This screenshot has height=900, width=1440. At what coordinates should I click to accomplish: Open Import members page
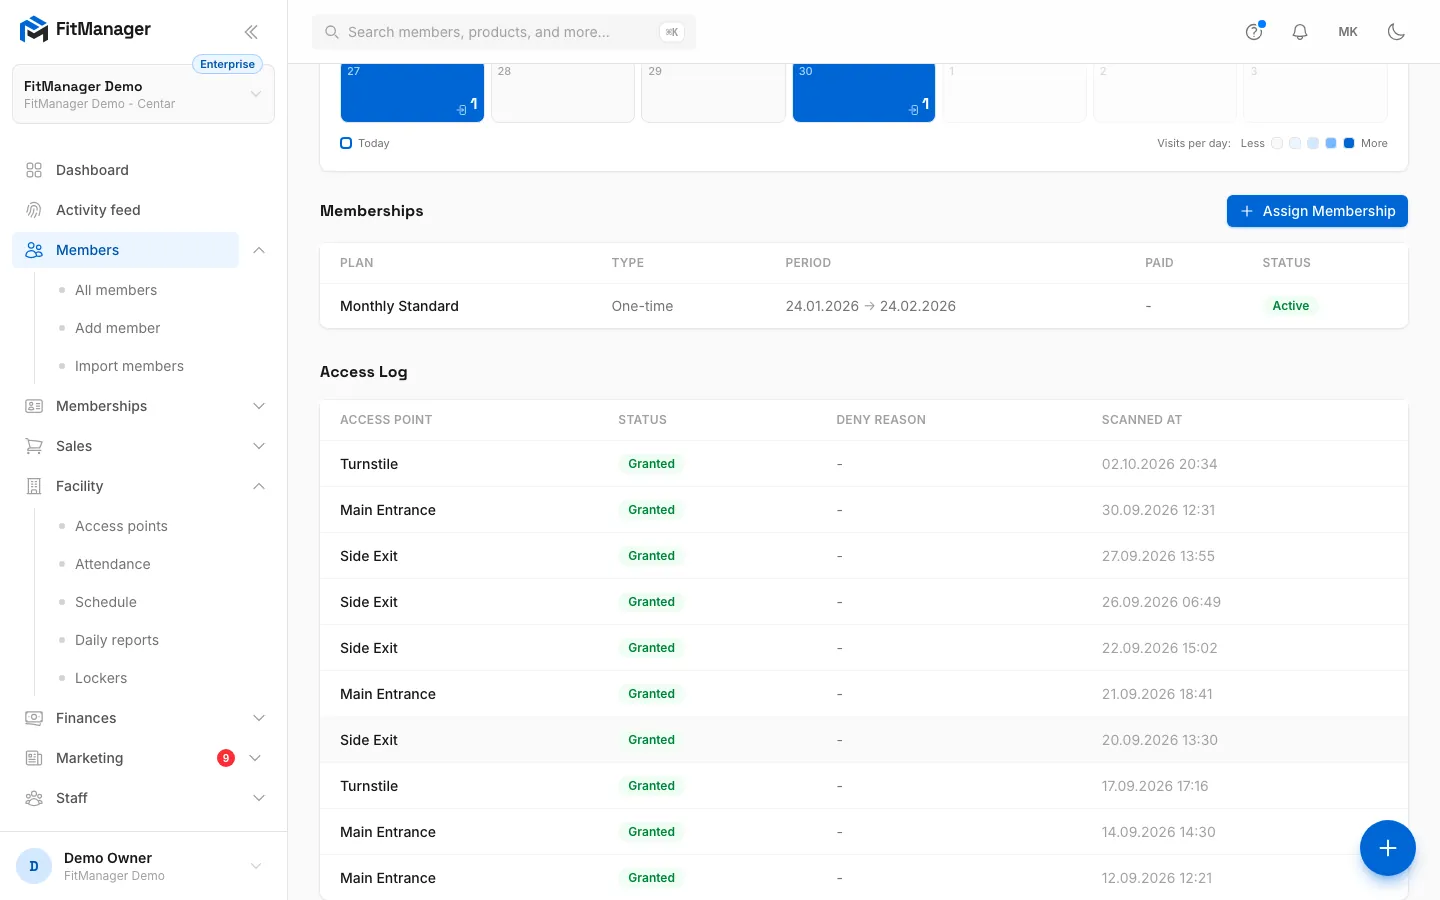(129, 366)
